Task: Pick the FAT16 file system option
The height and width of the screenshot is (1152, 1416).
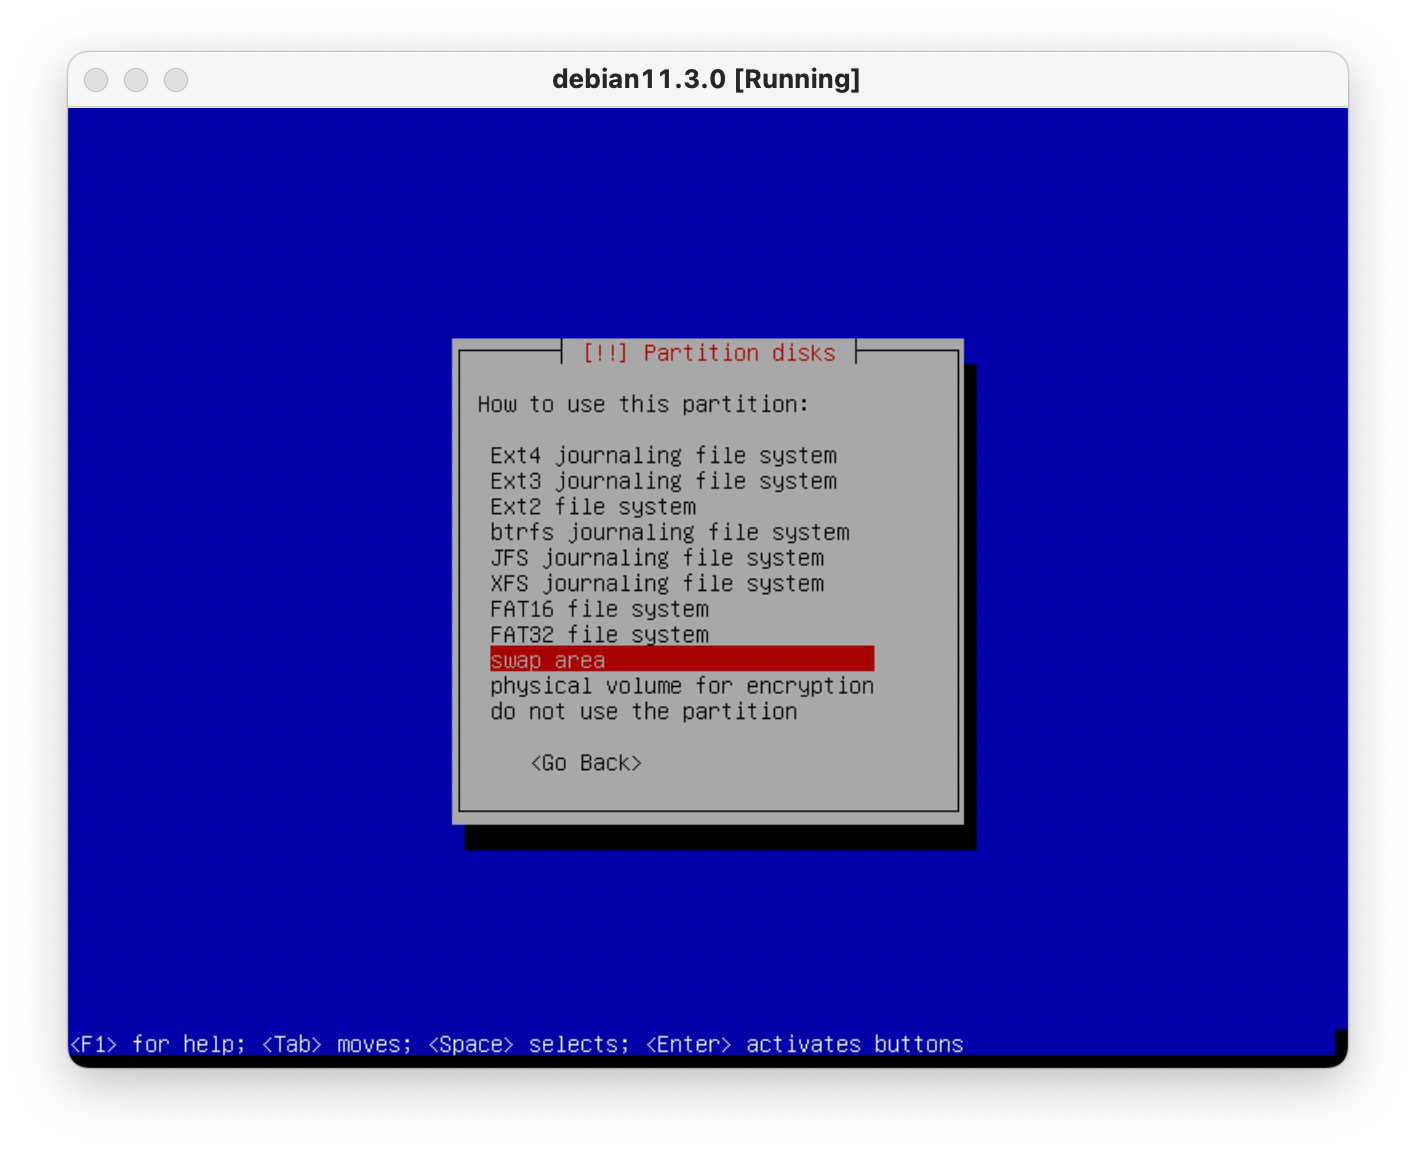Action: (x=599, y=610)
